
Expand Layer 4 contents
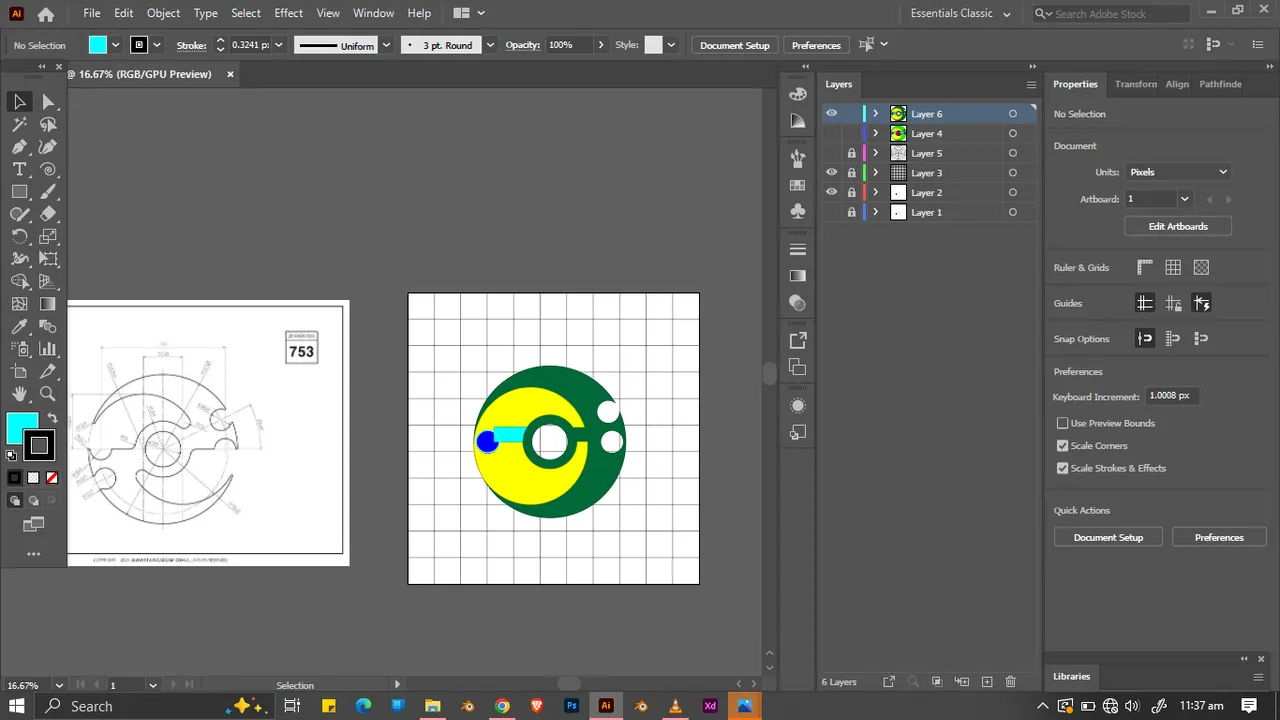876,133
